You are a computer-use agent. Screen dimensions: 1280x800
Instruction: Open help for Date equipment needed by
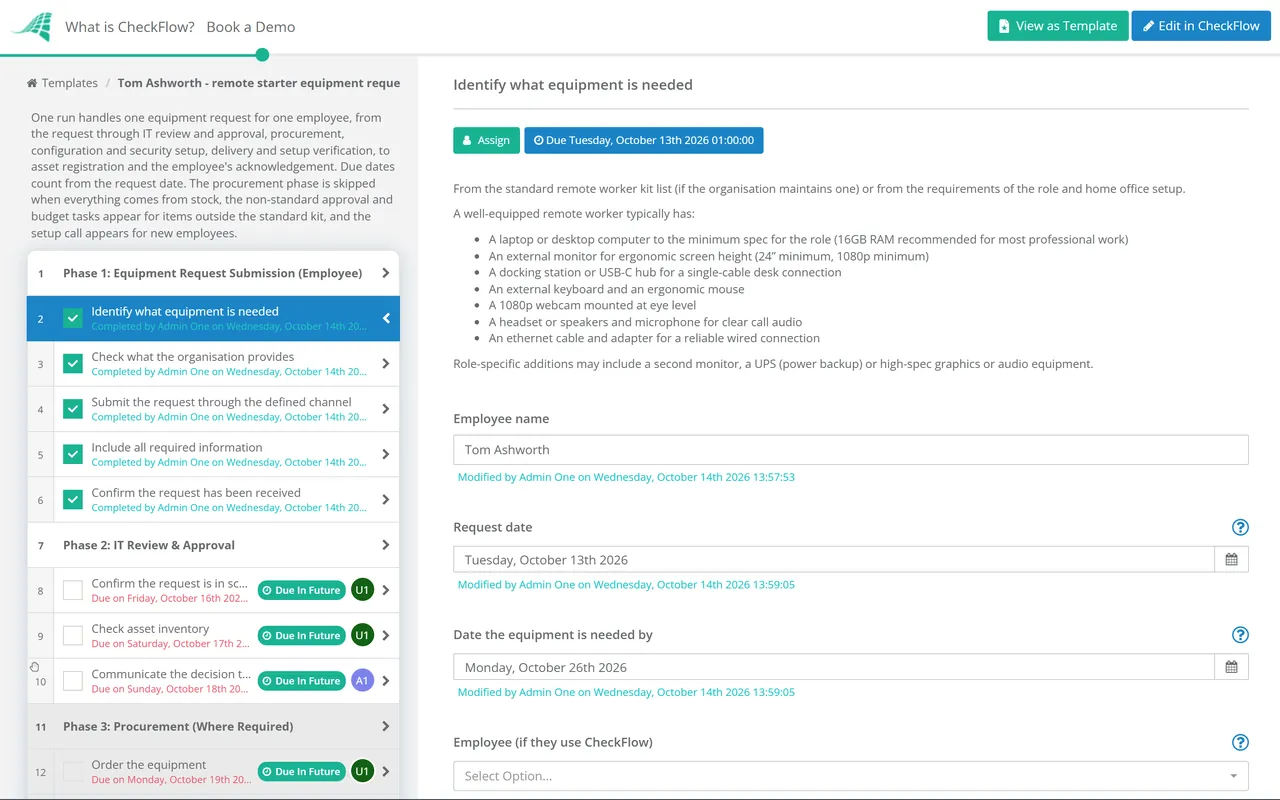click(x=1240, y=635)
